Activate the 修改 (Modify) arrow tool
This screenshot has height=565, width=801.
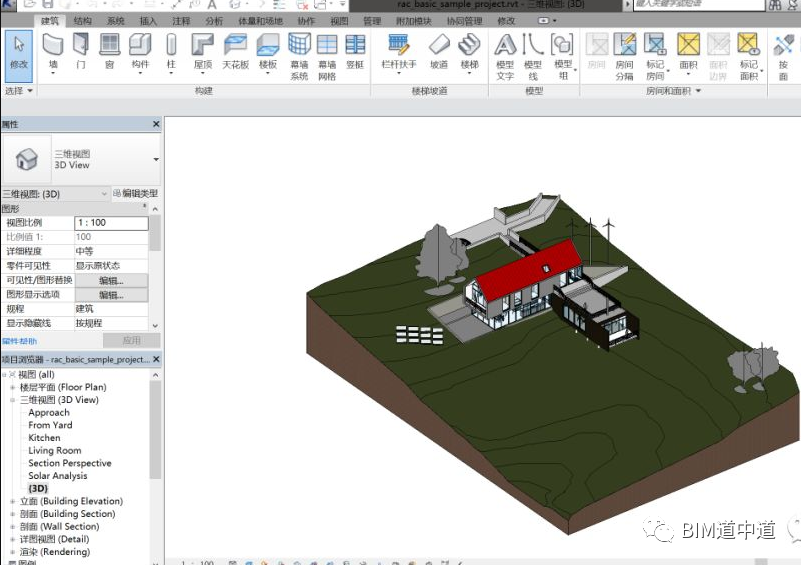click(x=19, y=55)
